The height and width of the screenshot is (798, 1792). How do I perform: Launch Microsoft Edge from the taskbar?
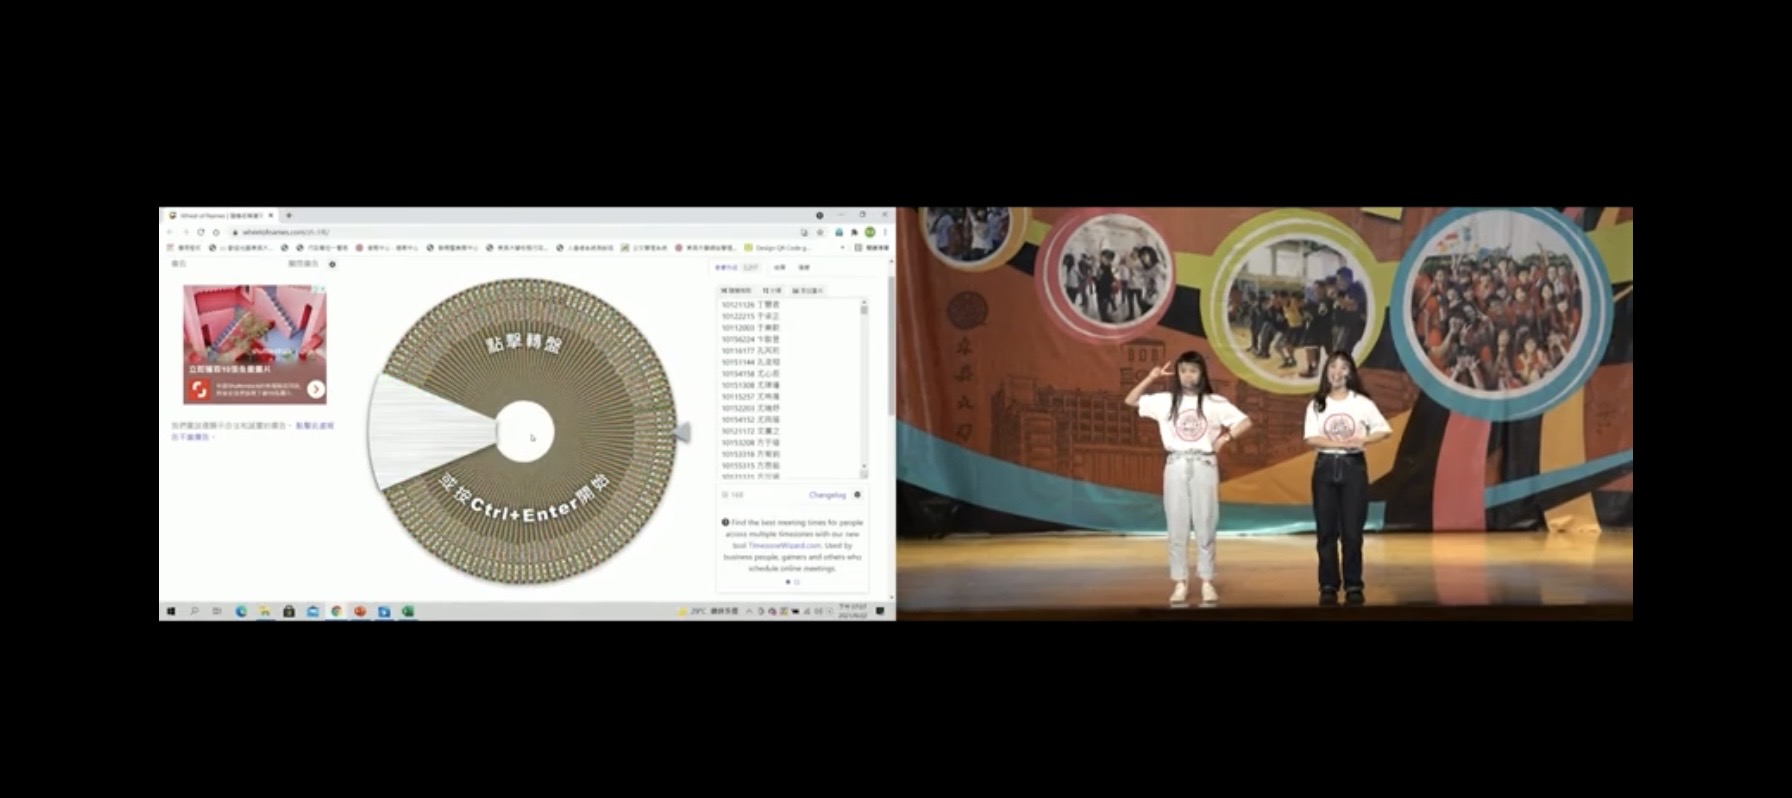coord(241,611)
